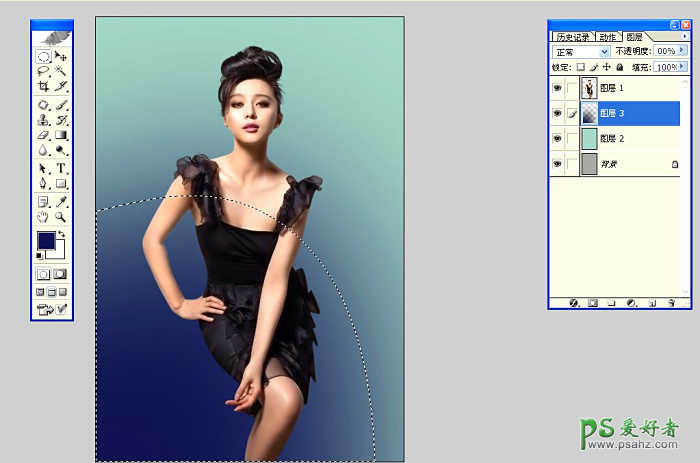Delete layer using trash icon
700x463 pixels.
(672, 301)
